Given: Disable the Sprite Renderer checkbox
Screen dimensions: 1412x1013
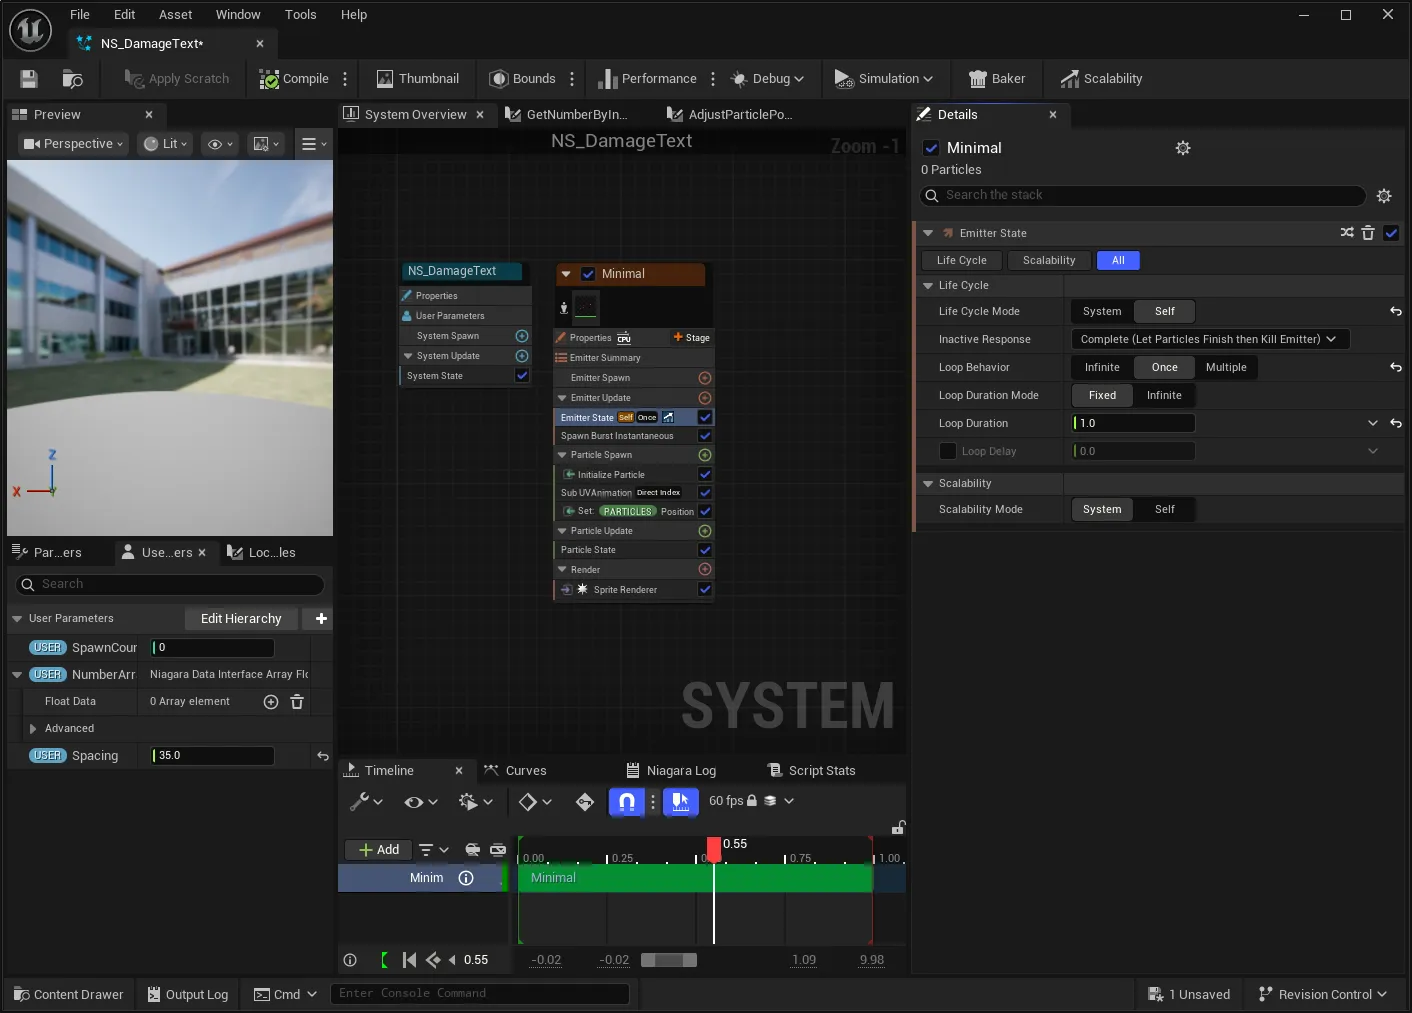Looking at the screenshot, I should [x=705, y=590].
